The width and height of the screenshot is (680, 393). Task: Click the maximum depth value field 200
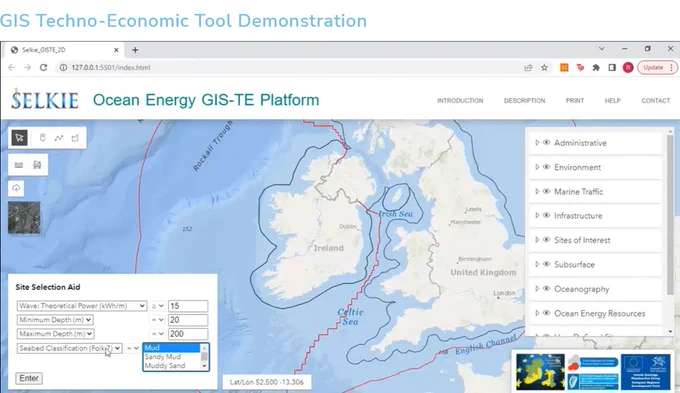[x=188, y=334]
